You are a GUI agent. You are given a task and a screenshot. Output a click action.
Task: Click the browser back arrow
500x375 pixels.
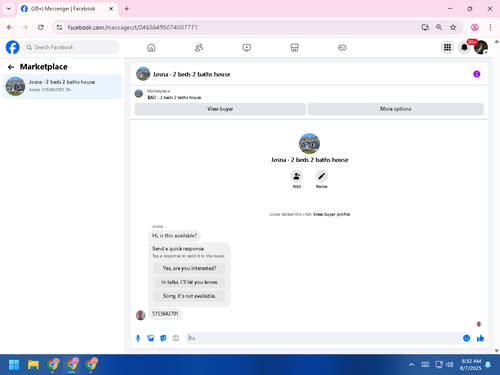pos(10,27)
